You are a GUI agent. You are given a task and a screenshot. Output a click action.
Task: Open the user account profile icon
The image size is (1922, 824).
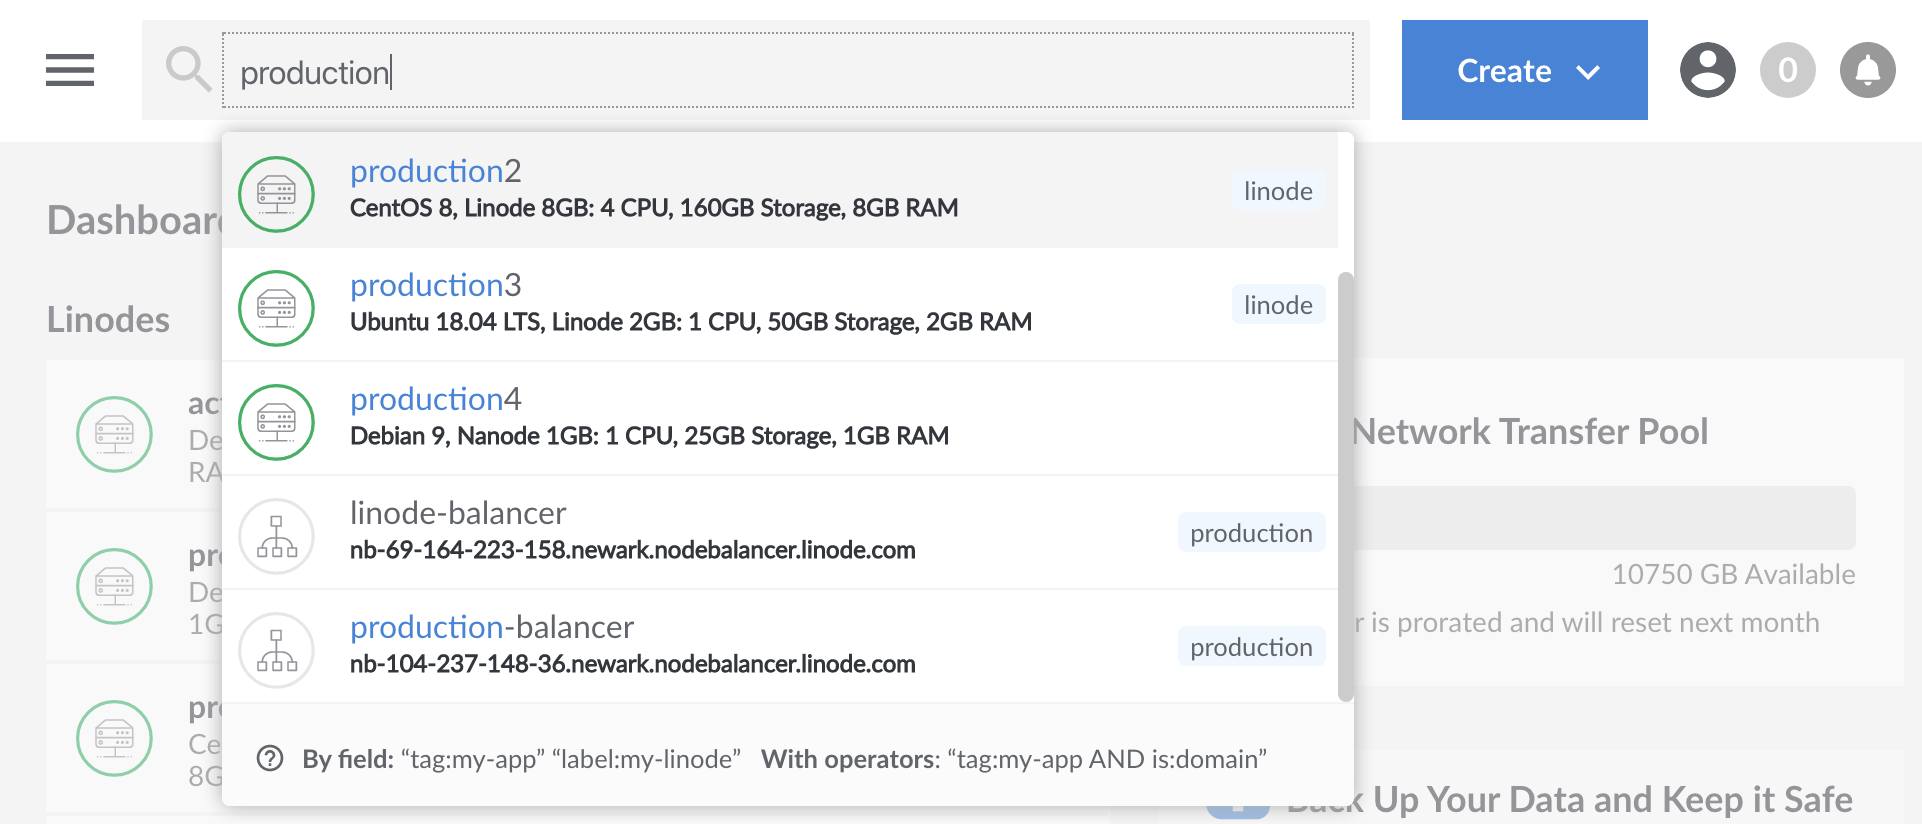click(x=1707, y=70)
